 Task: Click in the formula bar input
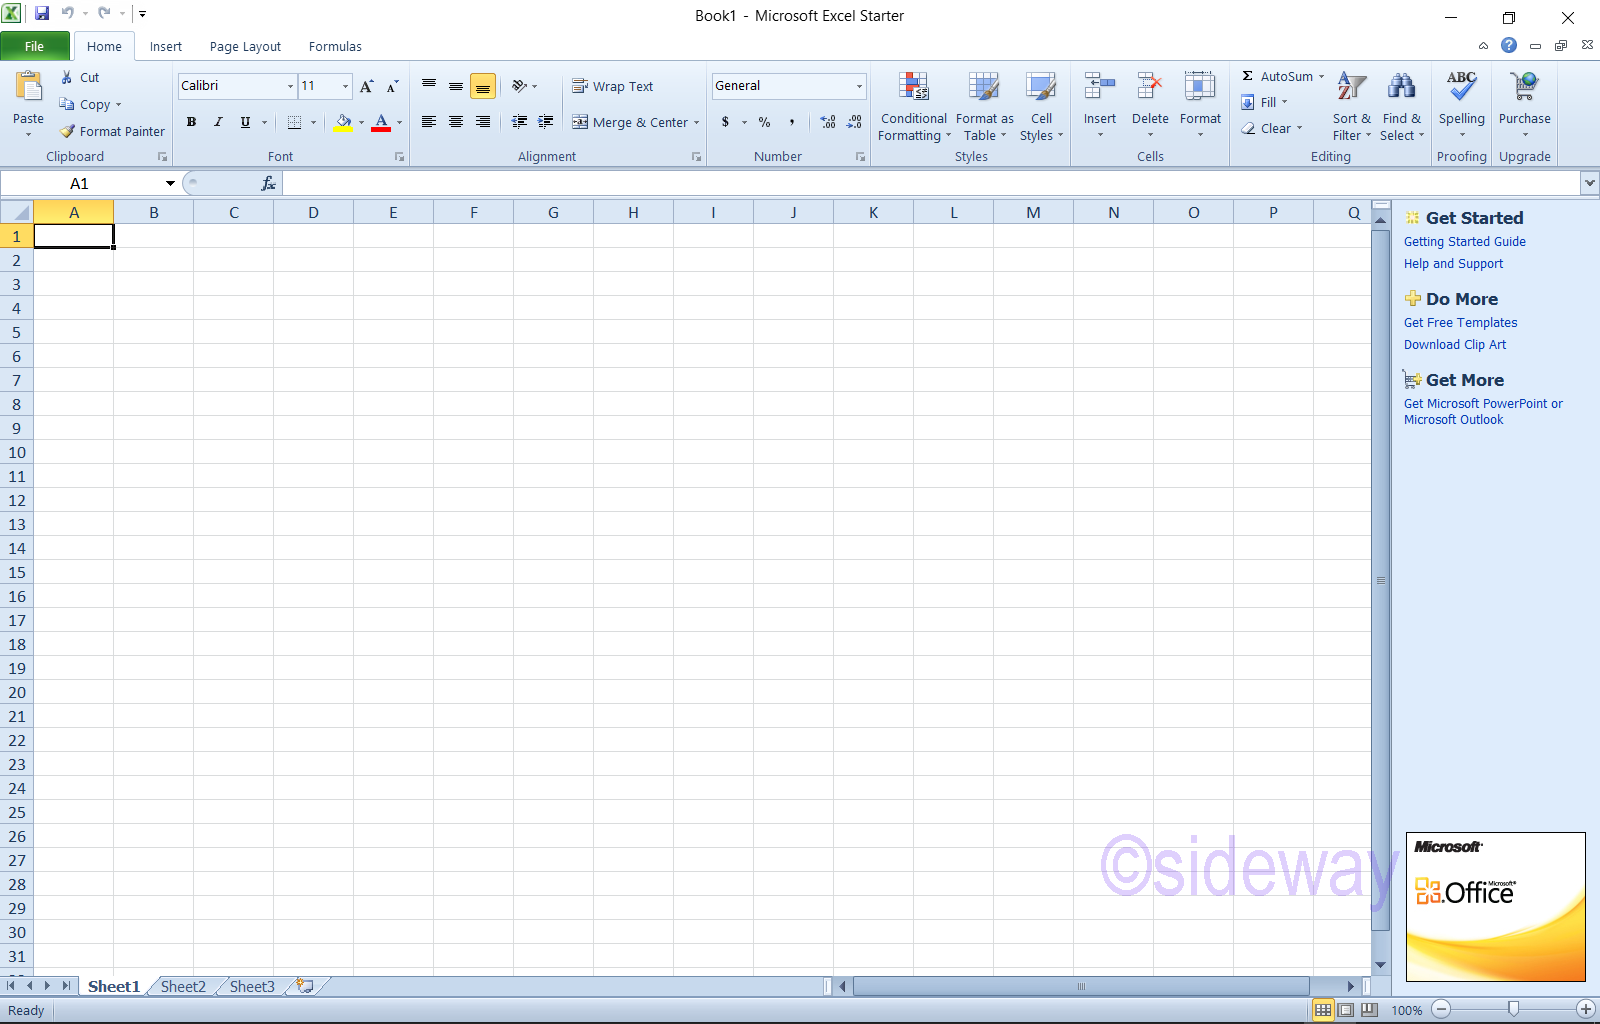pyautogui.click(x=931, y=183)
